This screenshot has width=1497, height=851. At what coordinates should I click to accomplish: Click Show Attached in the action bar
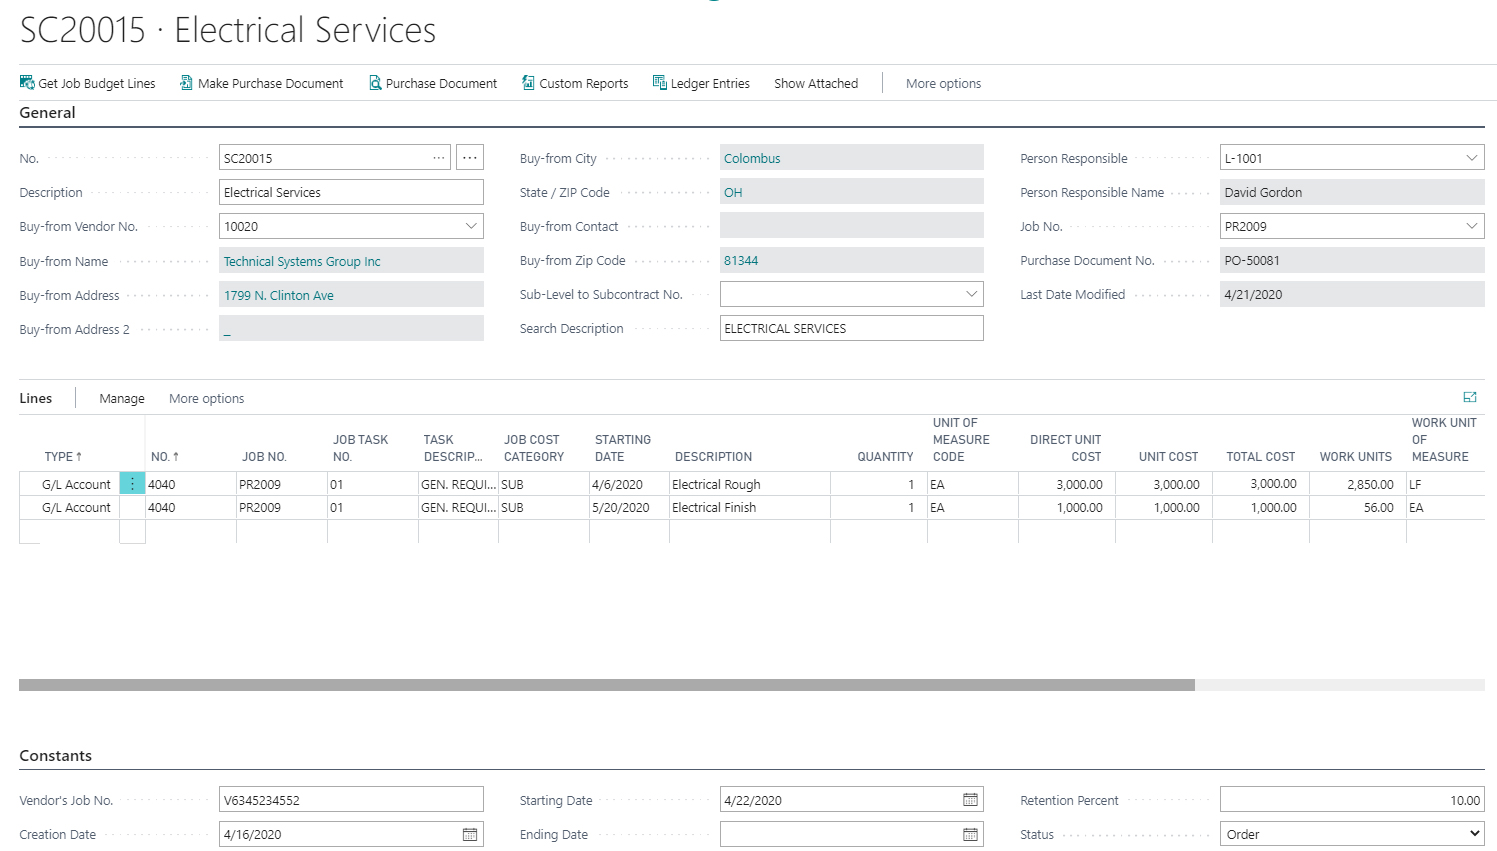[x=815, y=83]
